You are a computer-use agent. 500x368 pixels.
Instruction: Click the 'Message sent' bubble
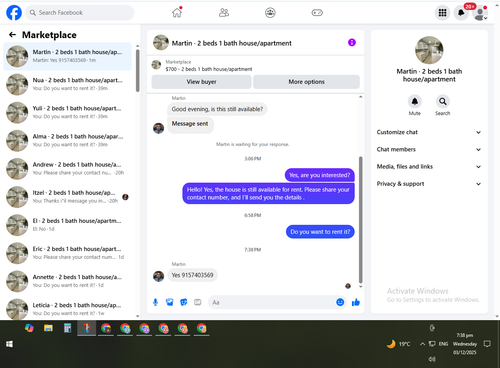tap(190, 124)
